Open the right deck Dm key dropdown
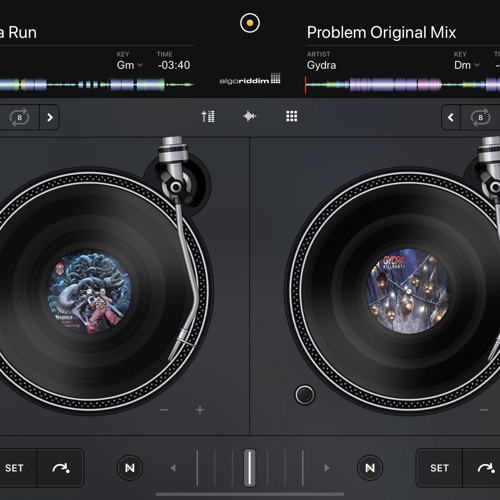500x500 pixels. [467, 65]
